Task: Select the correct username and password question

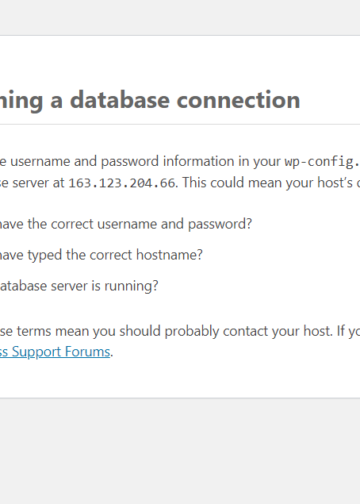Action: tap(126, 224)
